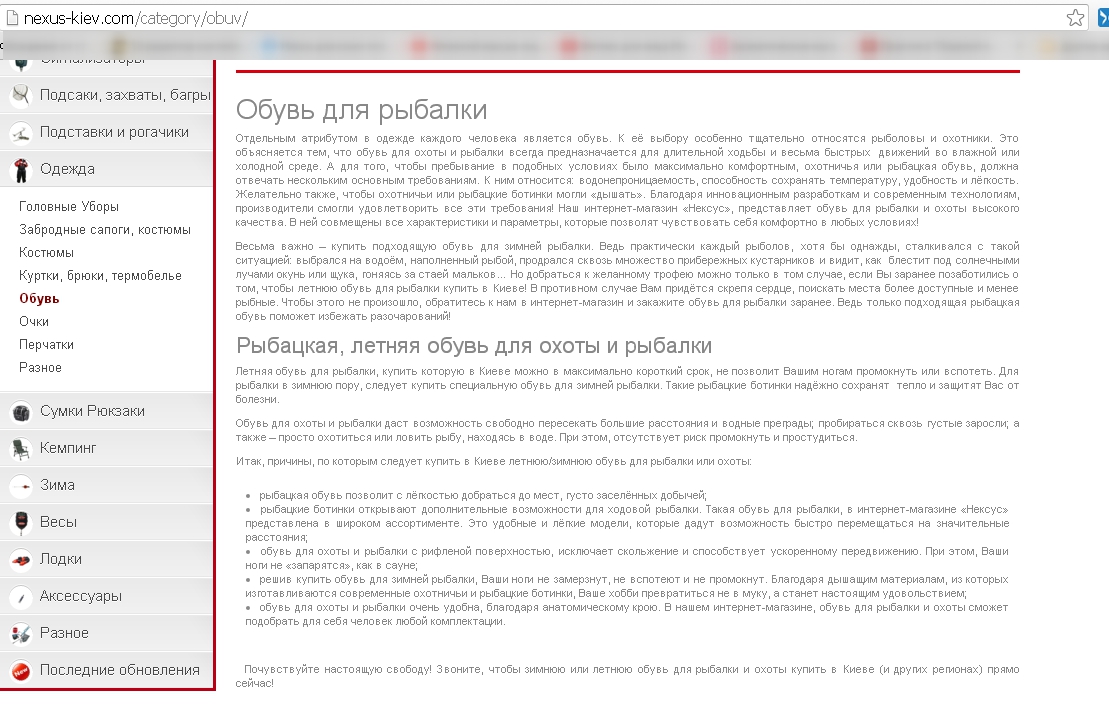Click the paragraph starting Отдельным атрибутом
The width and height of the screenshot is (1109, 715).
[x=627, y=180]
